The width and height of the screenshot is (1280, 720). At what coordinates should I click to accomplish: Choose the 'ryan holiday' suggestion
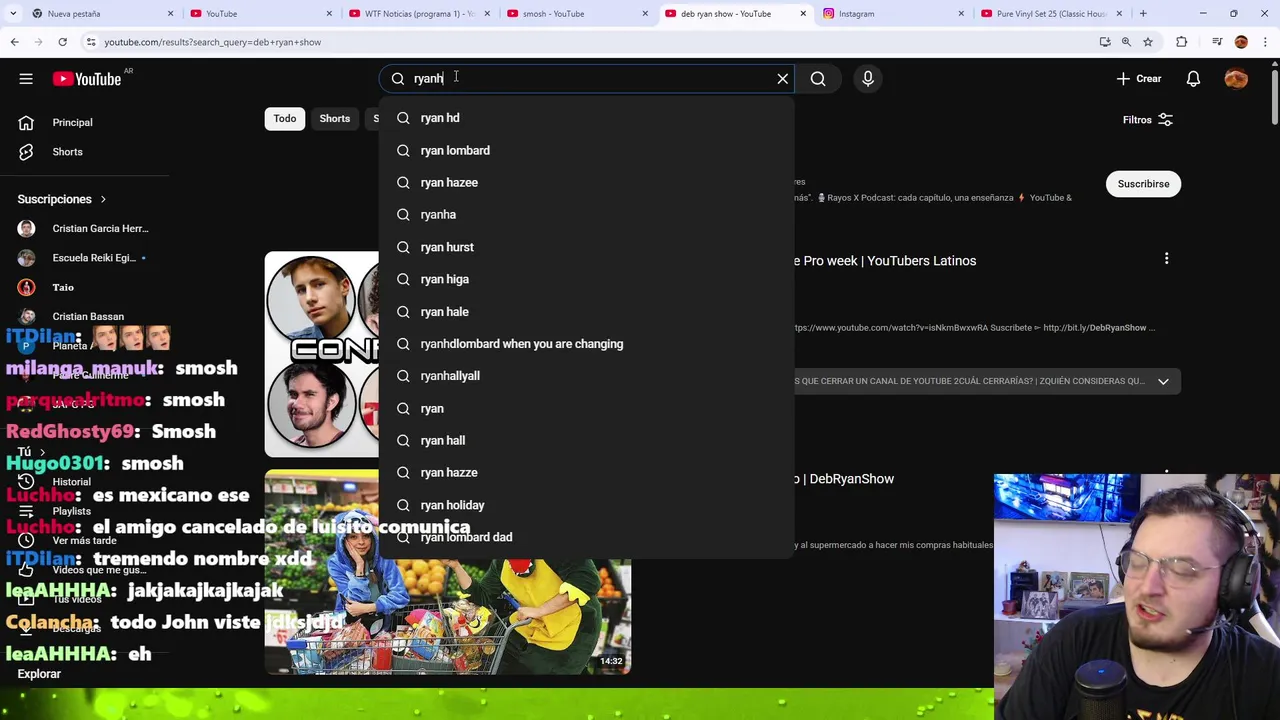pos(586,505)
